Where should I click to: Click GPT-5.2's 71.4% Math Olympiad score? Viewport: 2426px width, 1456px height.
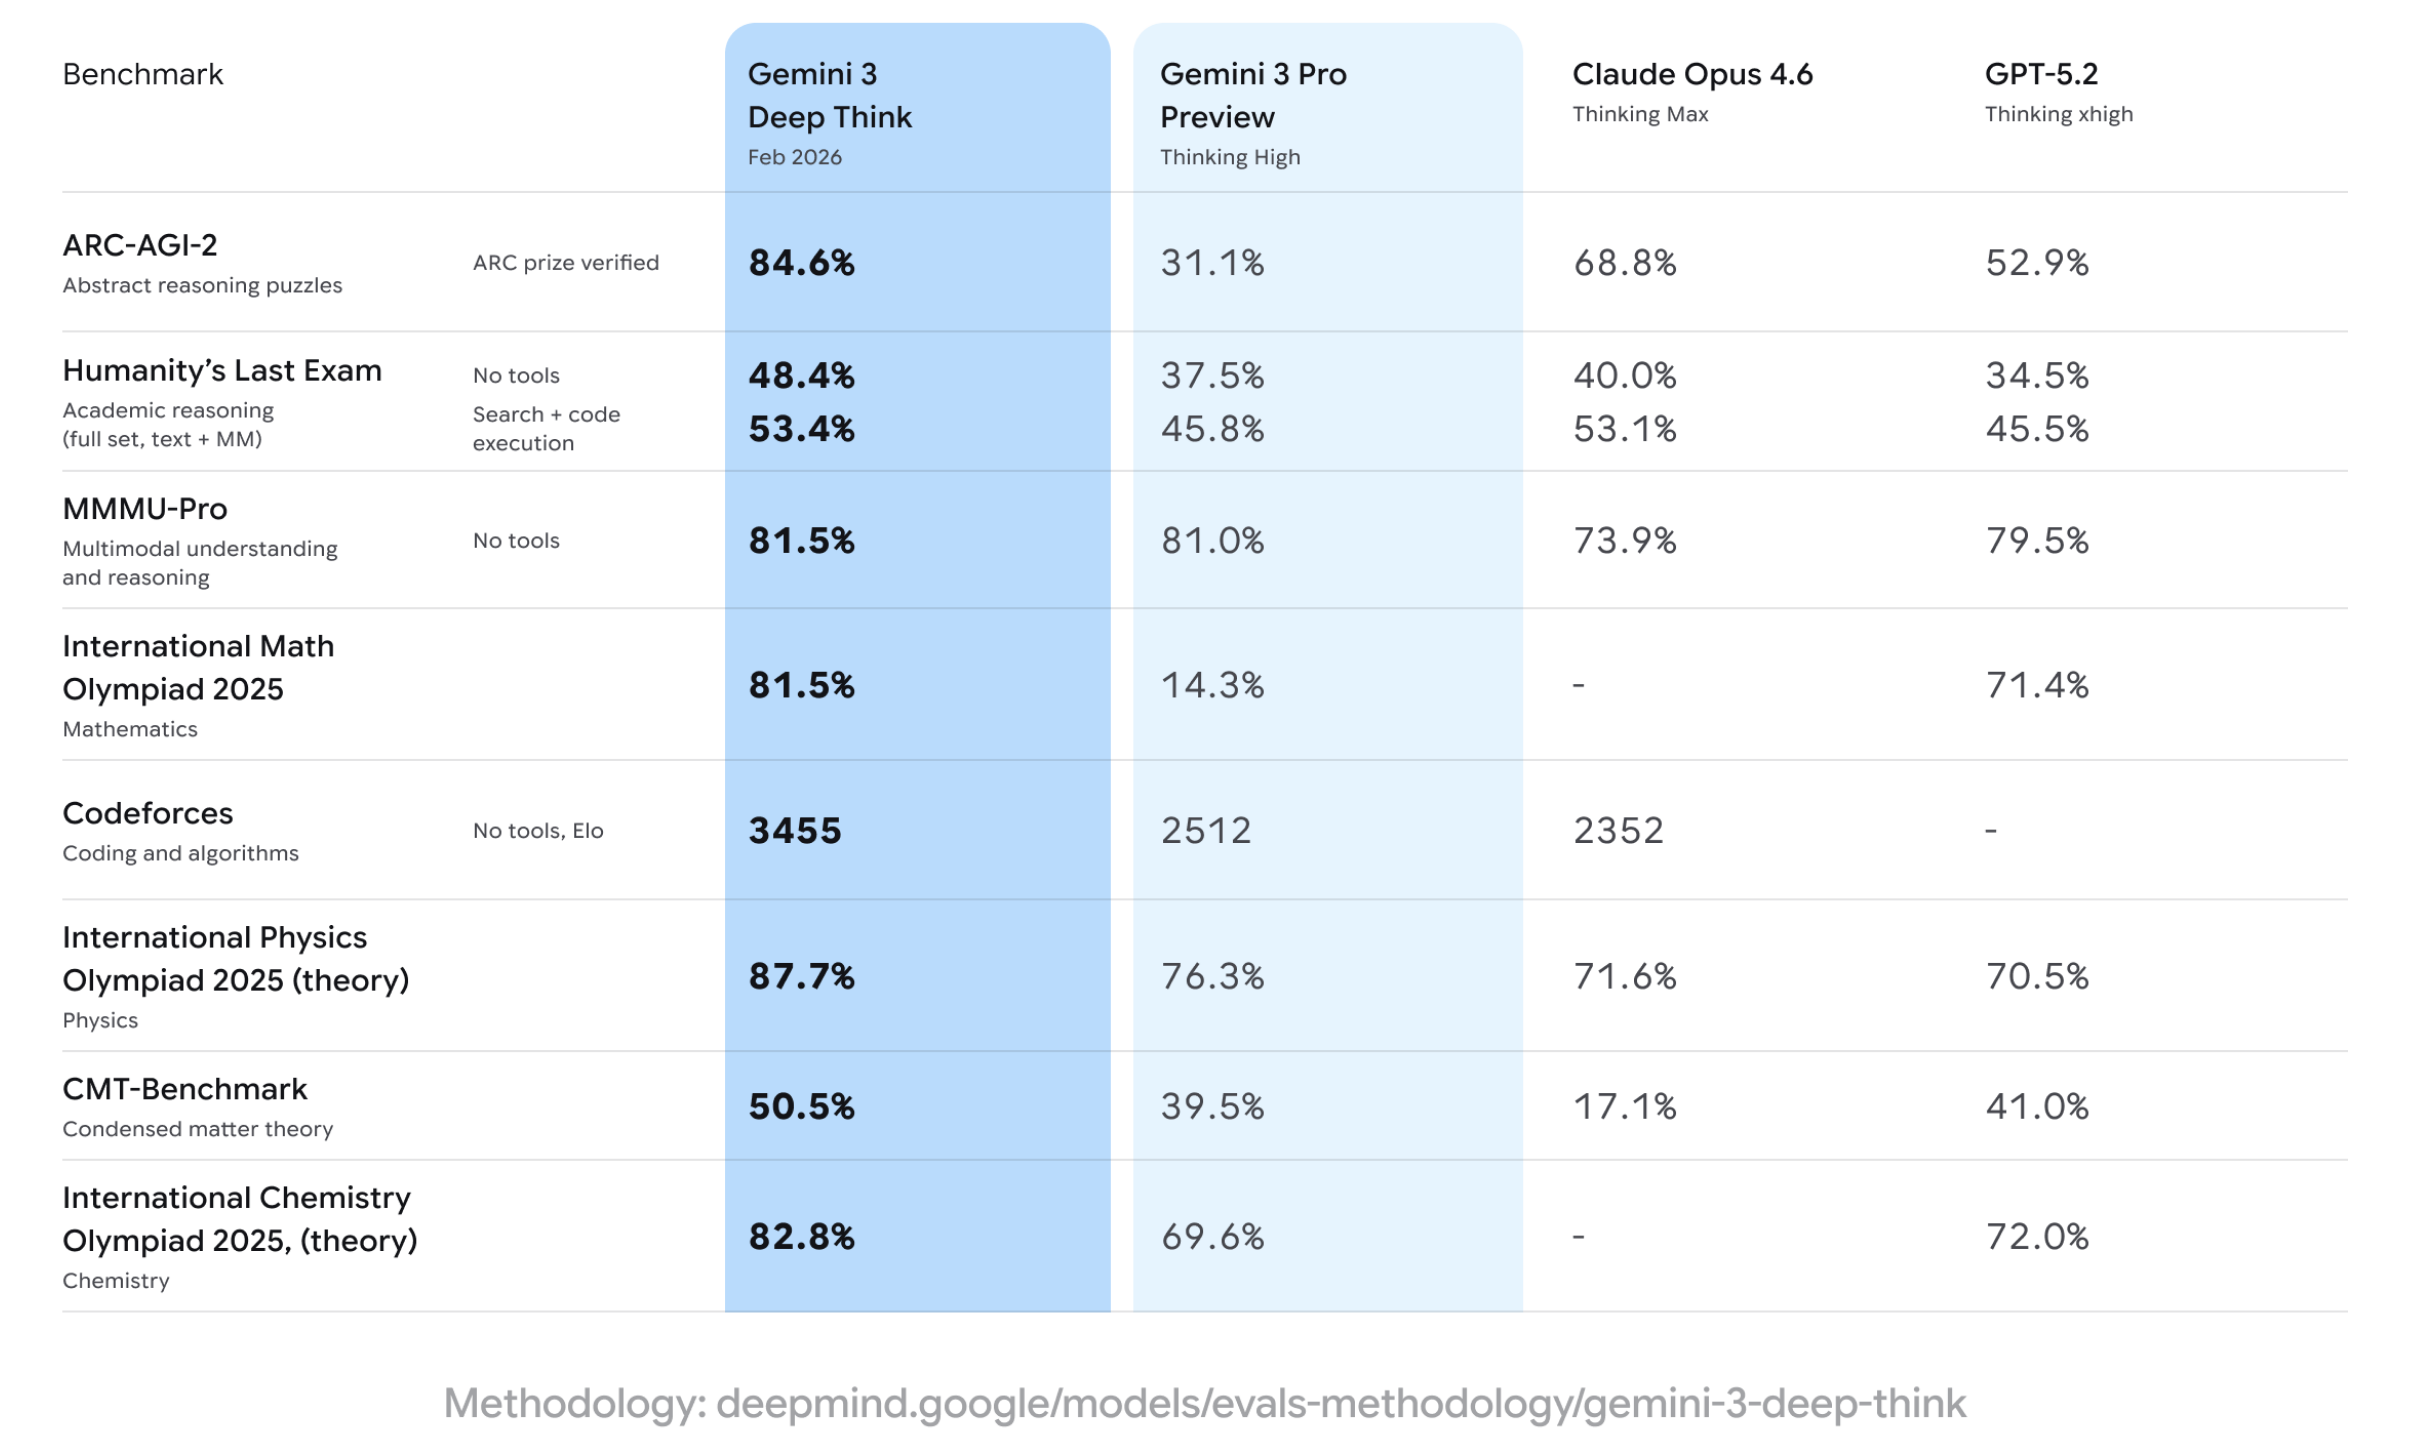click(2036, 686)
